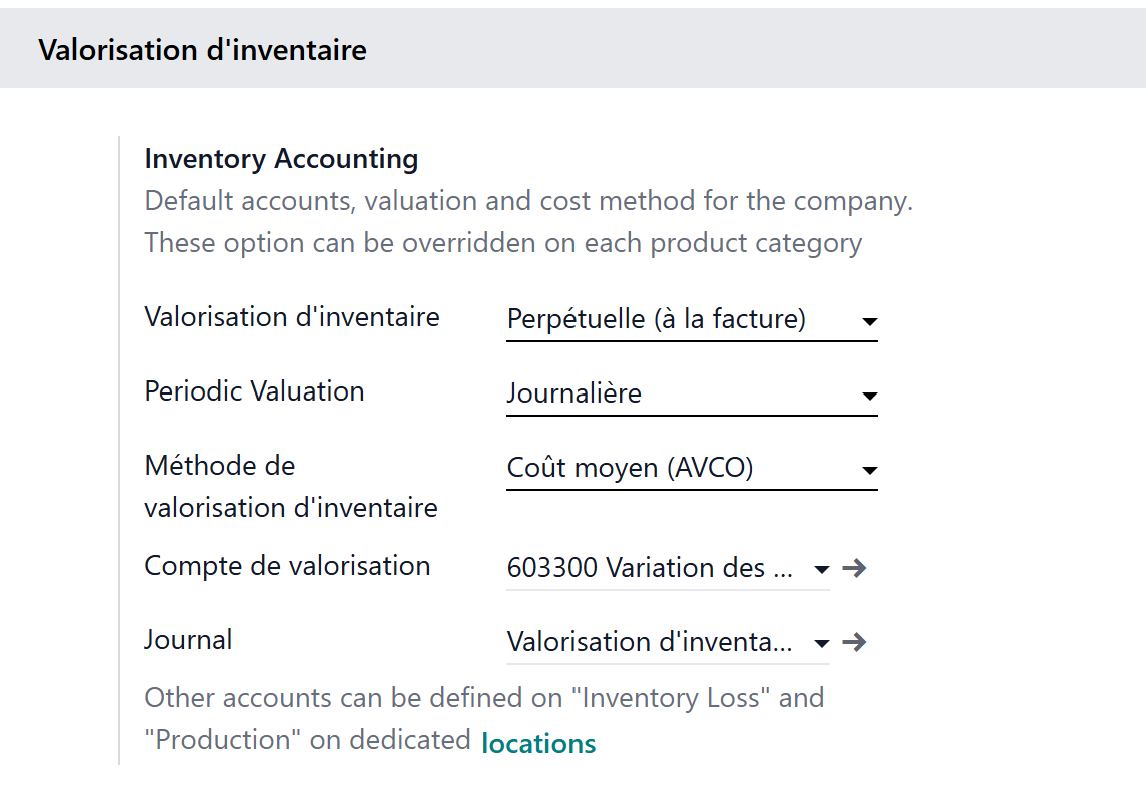1146x786 pixels.
Task: Follow the locations link
Action: (x=538, y=743)
